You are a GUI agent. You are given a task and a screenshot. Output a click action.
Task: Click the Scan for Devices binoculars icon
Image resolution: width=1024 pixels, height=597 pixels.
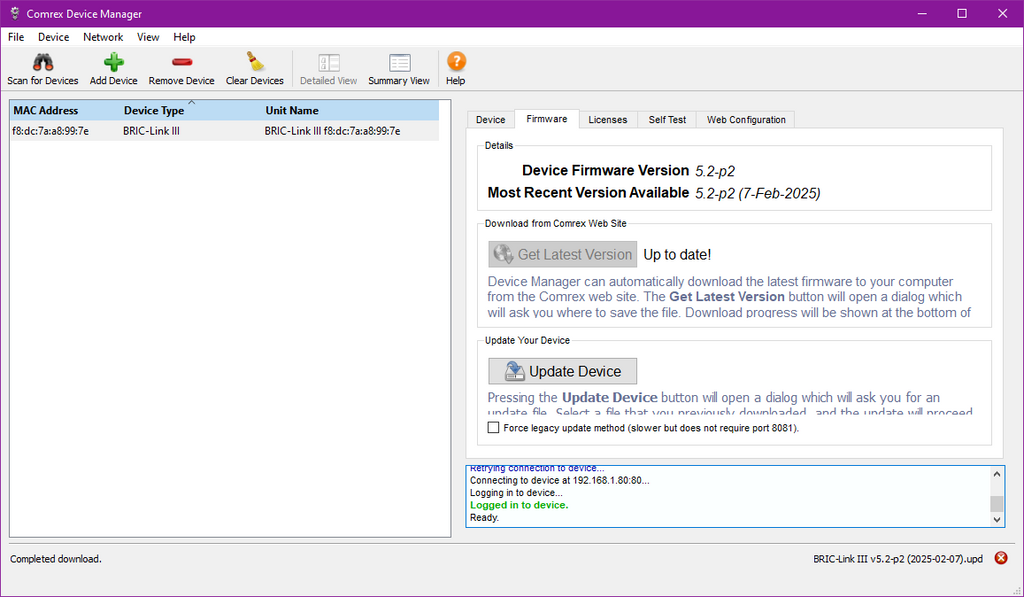(42, 63)
